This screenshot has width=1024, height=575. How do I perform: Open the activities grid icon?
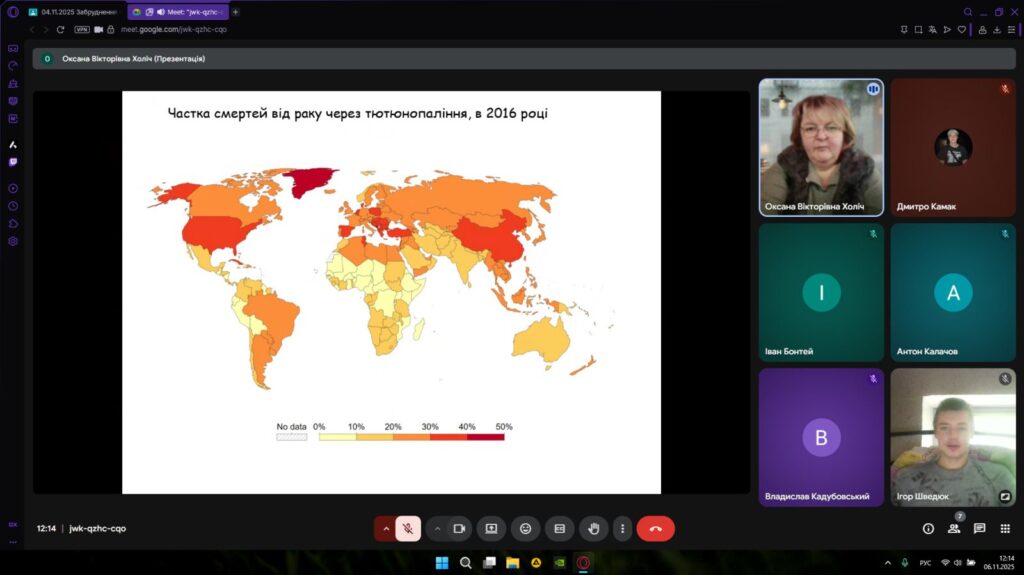pyautogui.click(x=1005, y=528)
